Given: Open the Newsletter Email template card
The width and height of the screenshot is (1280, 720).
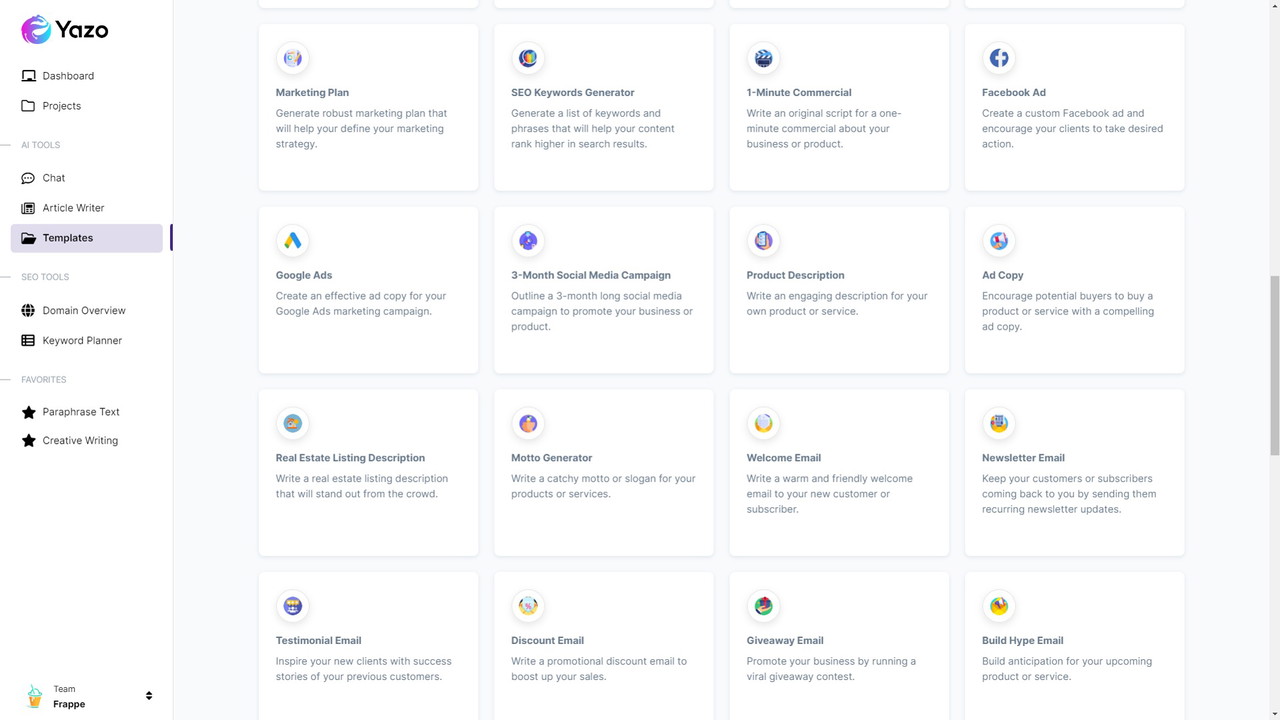Looking at the screenshot, I should (1074, 472).
